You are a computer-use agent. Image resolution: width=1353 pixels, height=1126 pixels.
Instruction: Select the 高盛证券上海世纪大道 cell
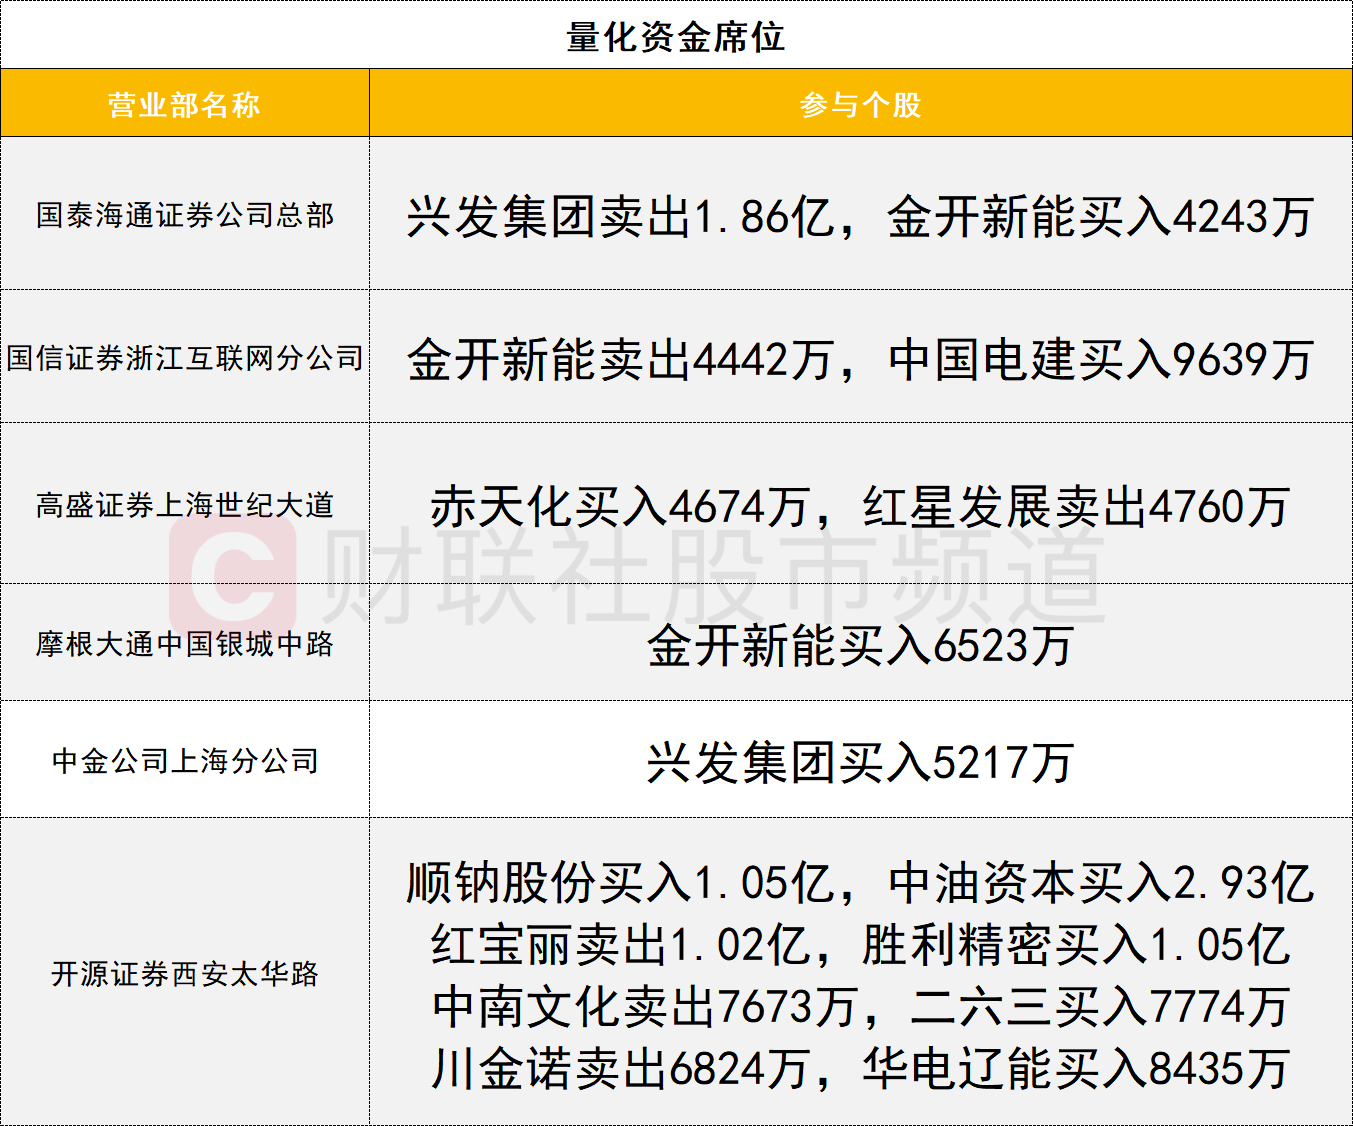185,505
